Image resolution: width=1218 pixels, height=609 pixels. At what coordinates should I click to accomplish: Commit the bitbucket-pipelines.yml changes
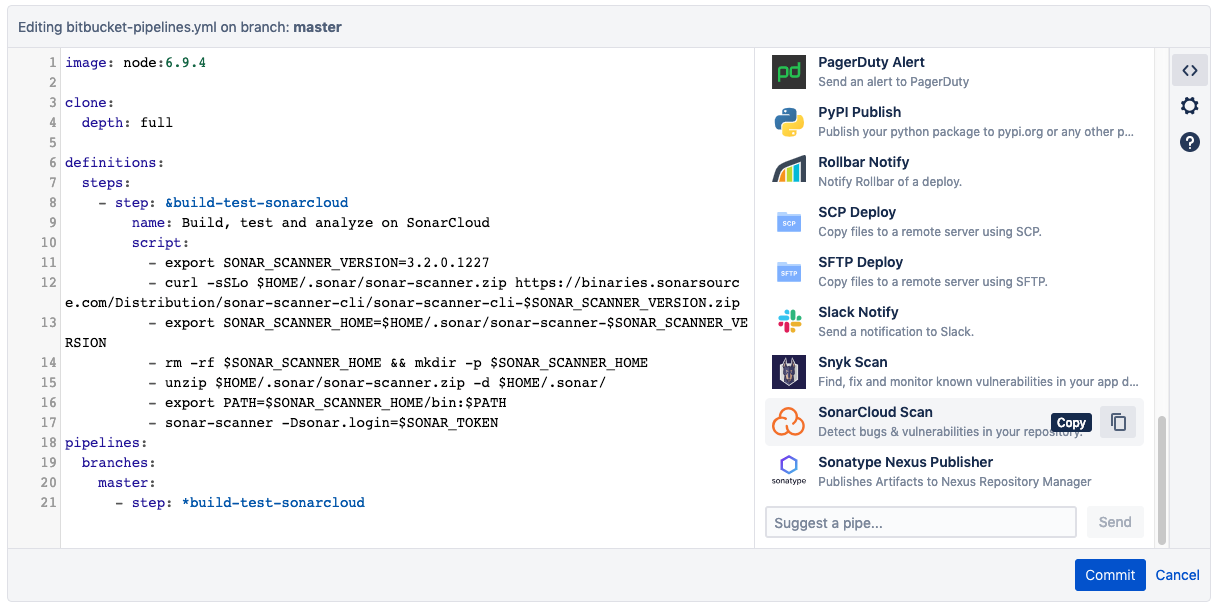tap(1110, 575)
